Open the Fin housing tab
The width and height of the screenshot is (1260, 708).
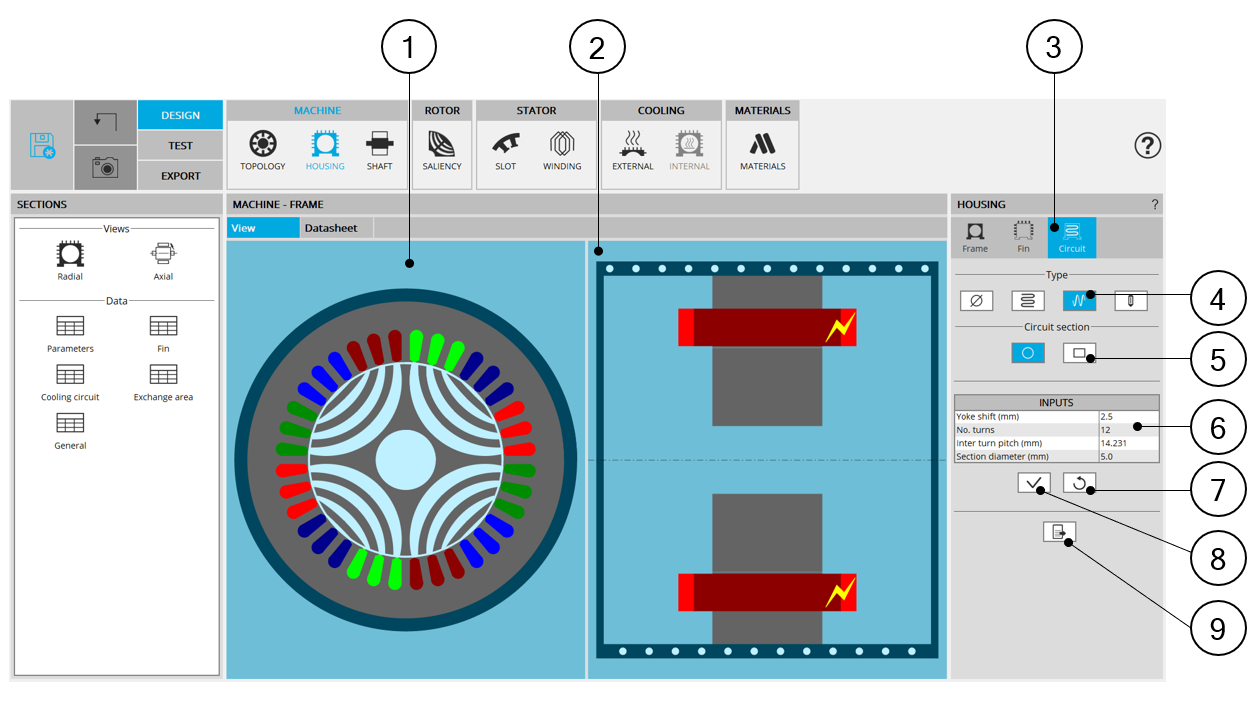[x=1023, y=237]
